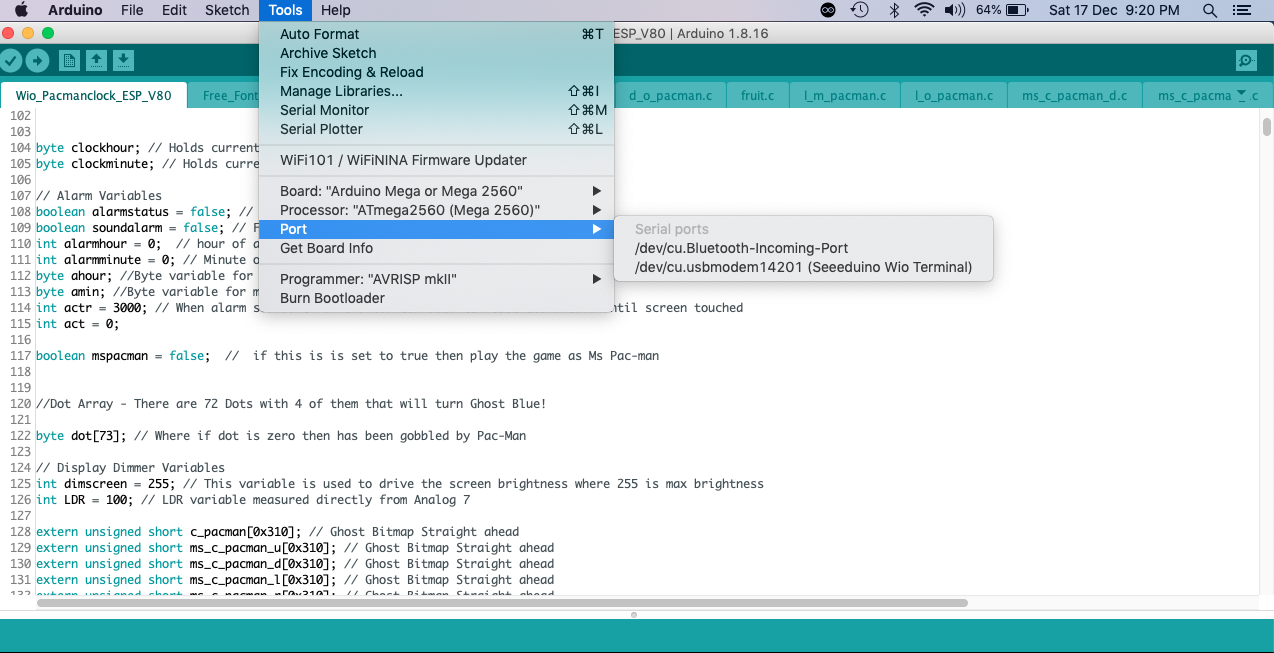
Task: Open the Serial Monitor magnifier icon
Action: [1245, 60]
